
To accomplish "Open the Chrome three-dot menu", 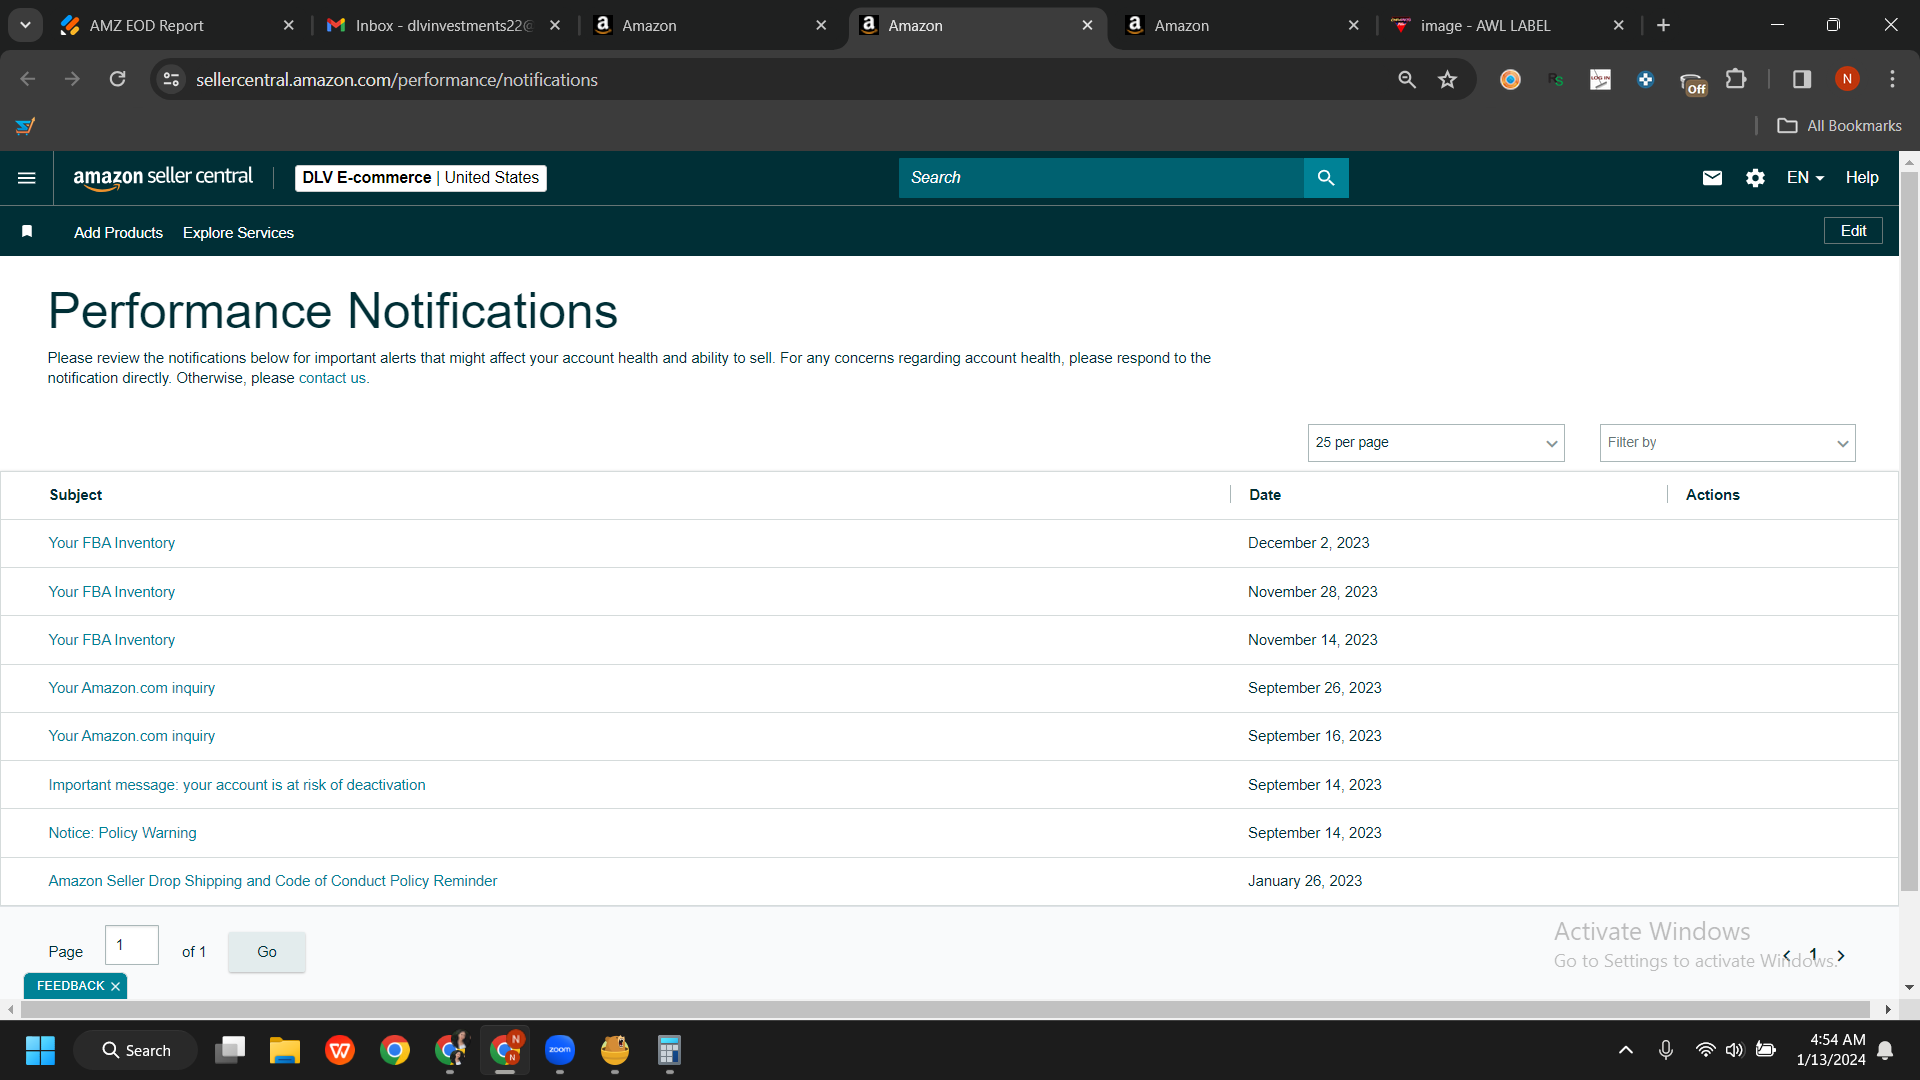I will [x=1892, y=79].
